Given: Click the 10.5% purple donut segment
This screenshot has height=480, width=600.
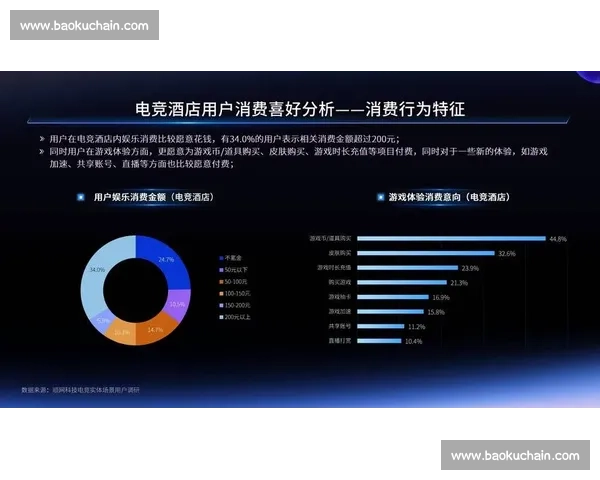Looking at the screenshot, I should click(176, 303).
